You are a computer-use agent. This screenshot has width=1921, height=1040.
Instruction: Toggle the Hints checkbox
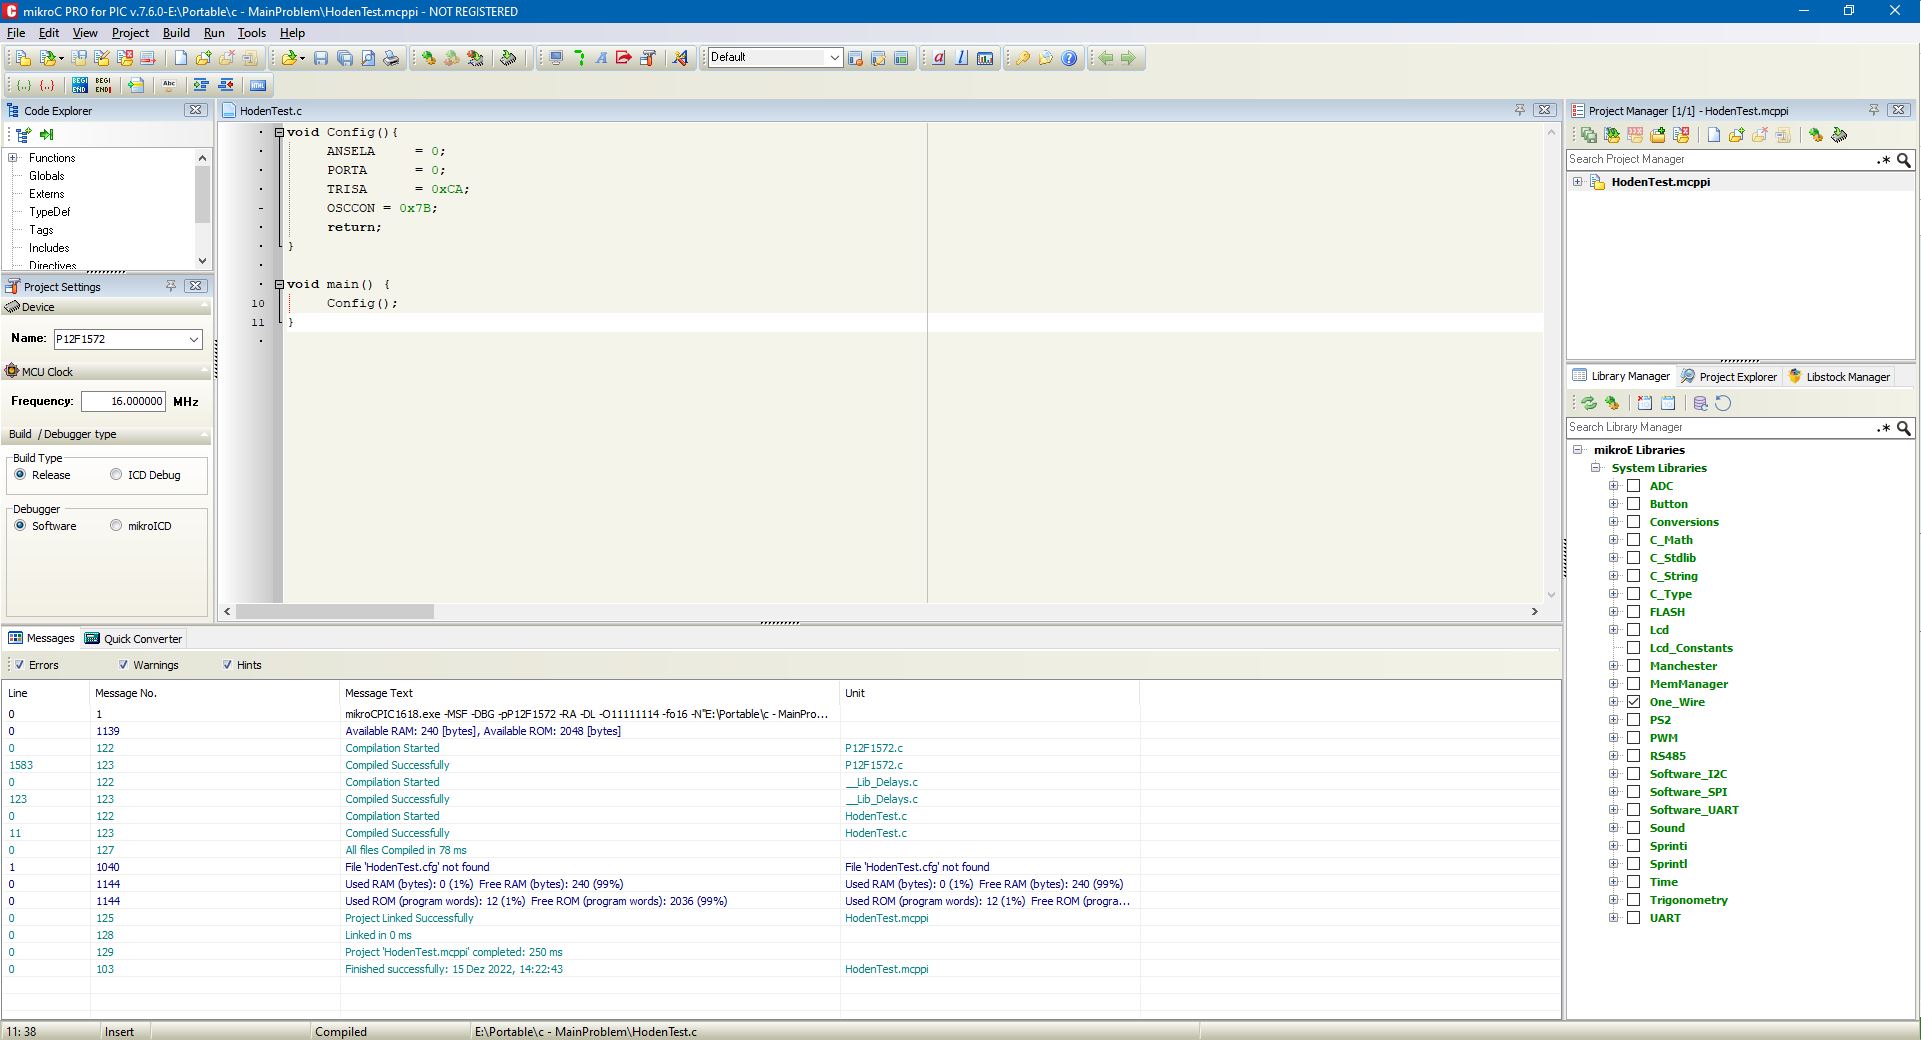point(227,664)
